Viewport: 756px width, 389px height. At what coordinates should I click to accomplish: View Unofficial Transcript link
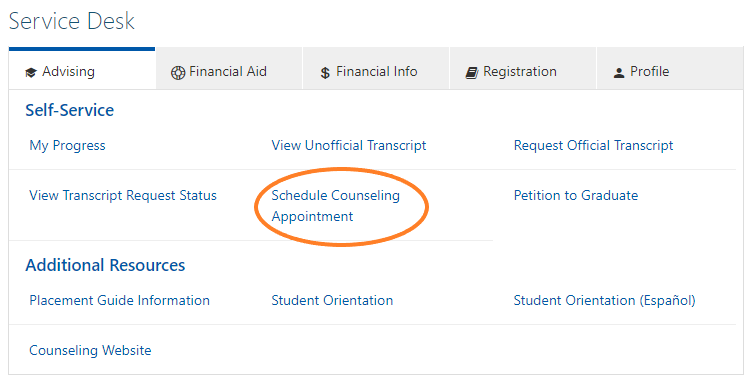tap(349, 146)
